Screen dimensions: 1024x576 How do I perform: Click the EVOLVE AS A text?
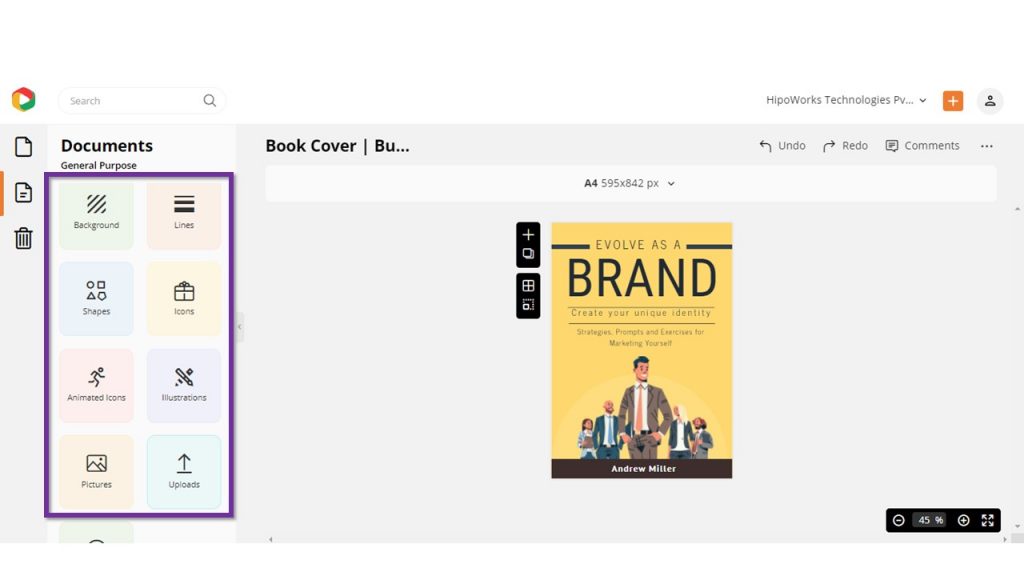(x=638, y=245)
